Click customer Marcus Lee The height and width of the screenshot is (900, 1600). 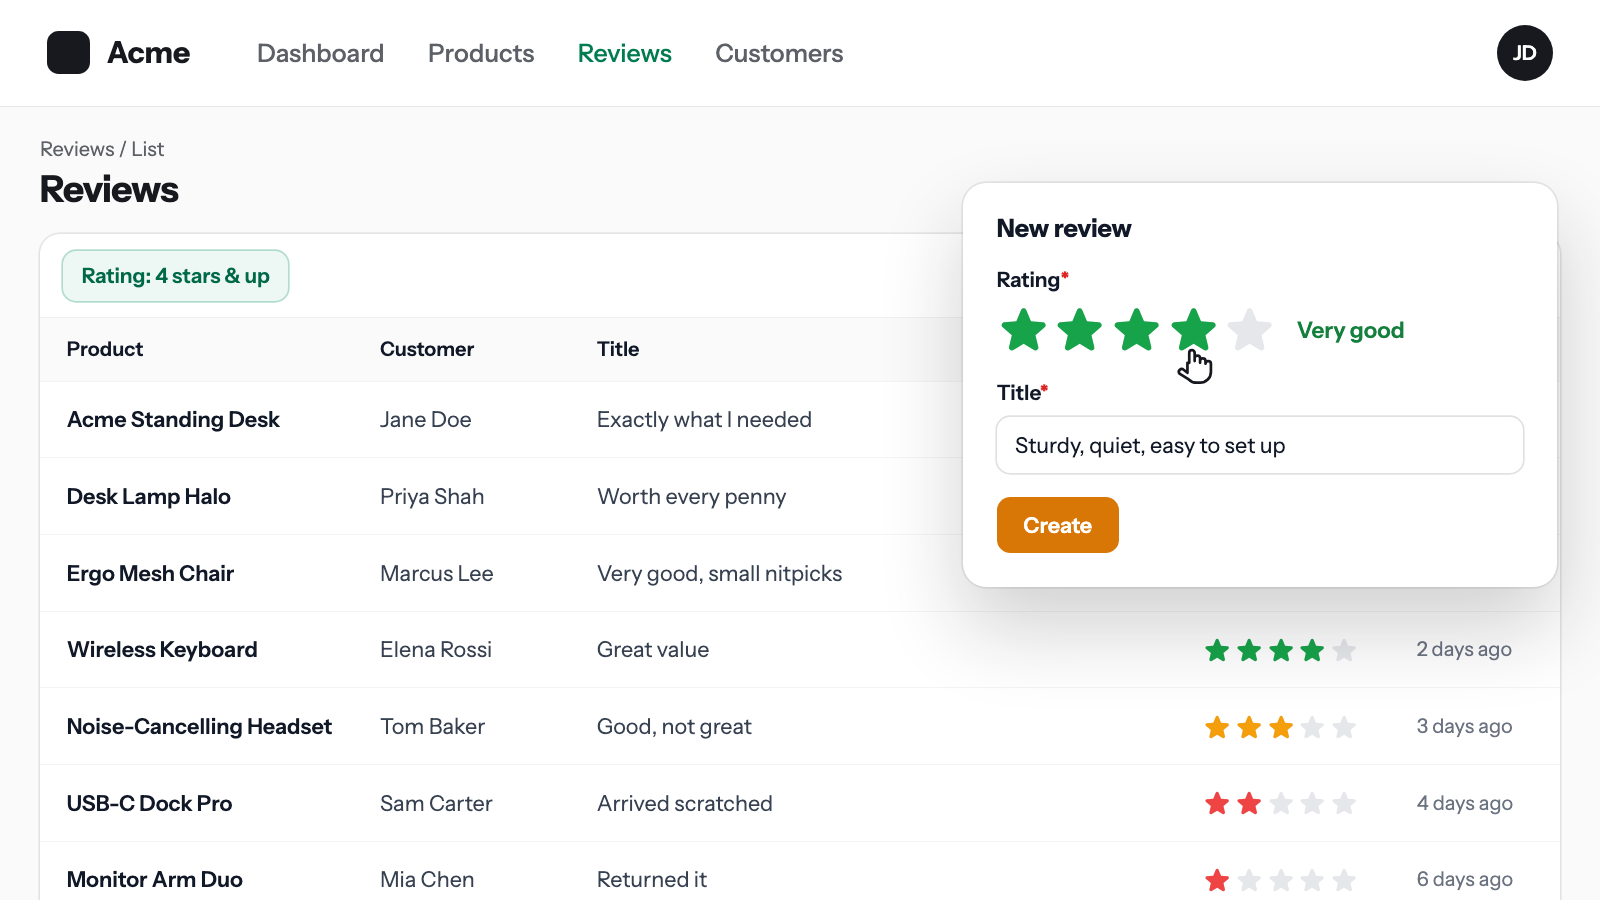coord(437,573)
